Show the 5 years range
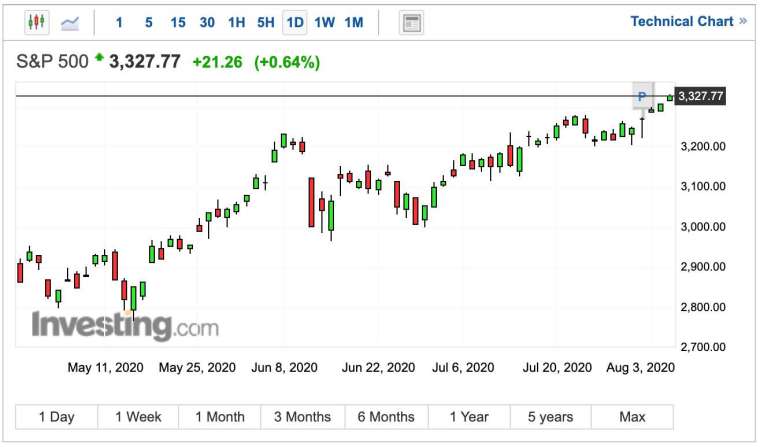760x447 pixels. 550,417
